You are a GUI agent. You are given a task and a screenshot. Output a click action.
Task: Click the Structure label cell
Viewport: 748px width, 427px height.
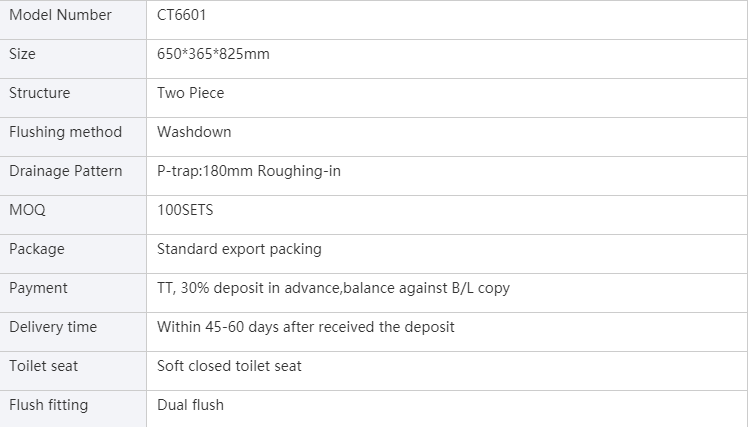click(73, 98)
